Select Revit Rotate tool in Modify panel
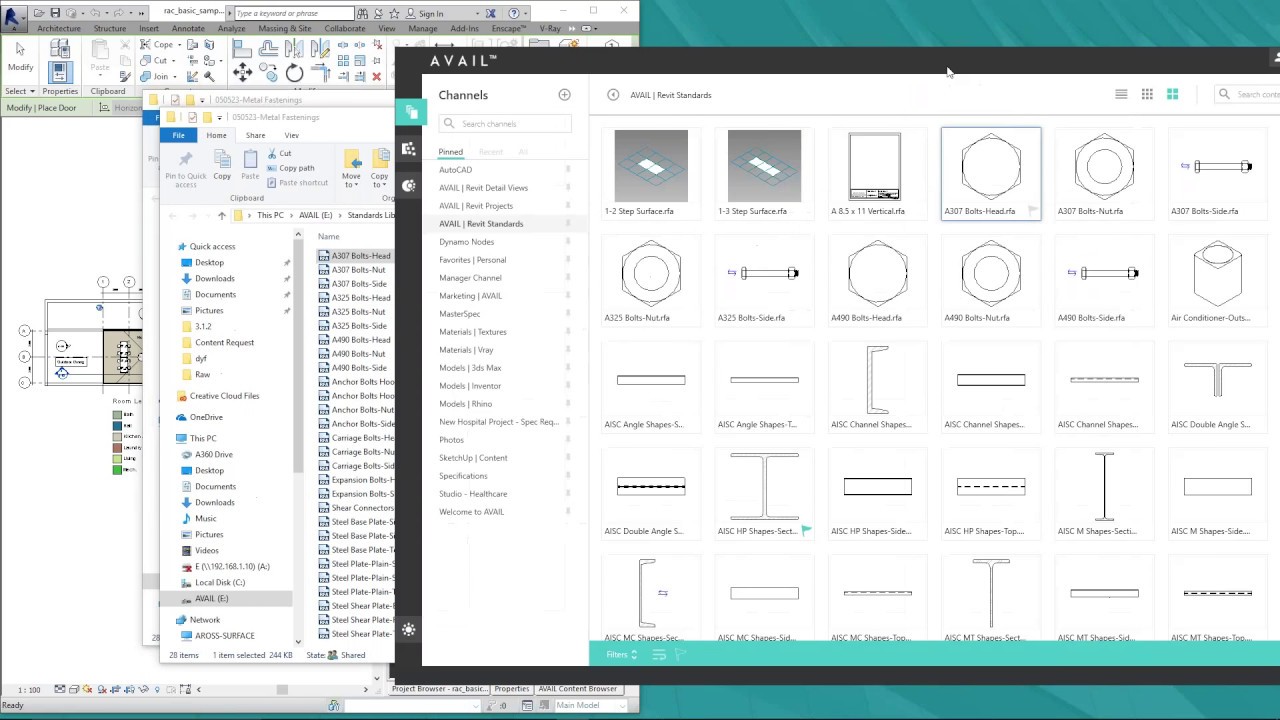This screenshot has width=1280, height=720. click(x=294, y=73)
